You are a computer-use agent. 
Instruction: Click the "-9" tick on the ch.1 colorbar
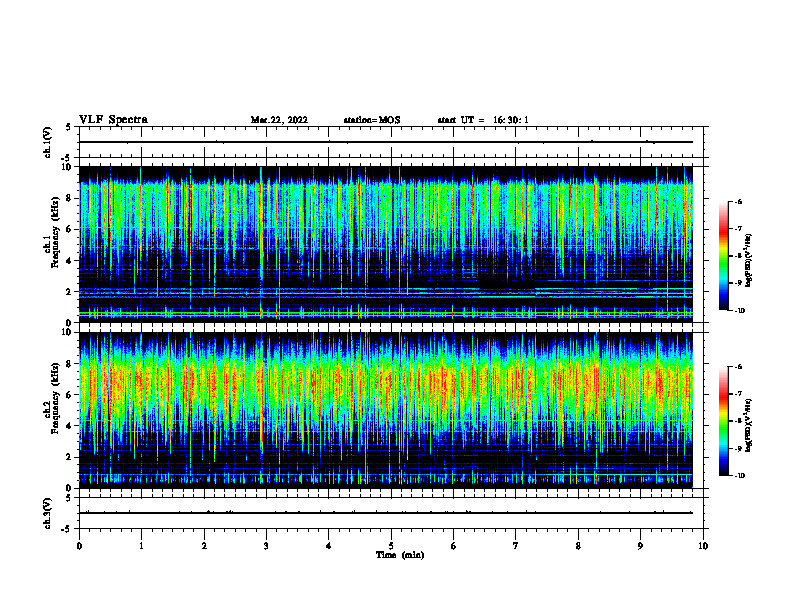737,283
